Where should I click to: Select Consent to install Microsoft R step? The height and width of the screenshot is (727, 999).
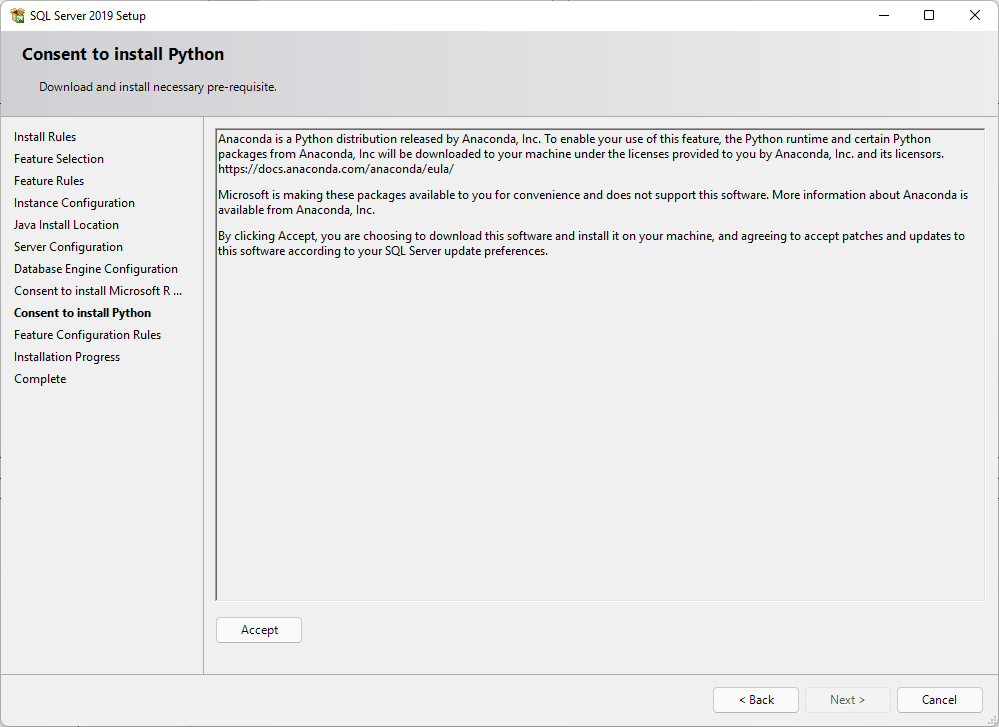98,291
